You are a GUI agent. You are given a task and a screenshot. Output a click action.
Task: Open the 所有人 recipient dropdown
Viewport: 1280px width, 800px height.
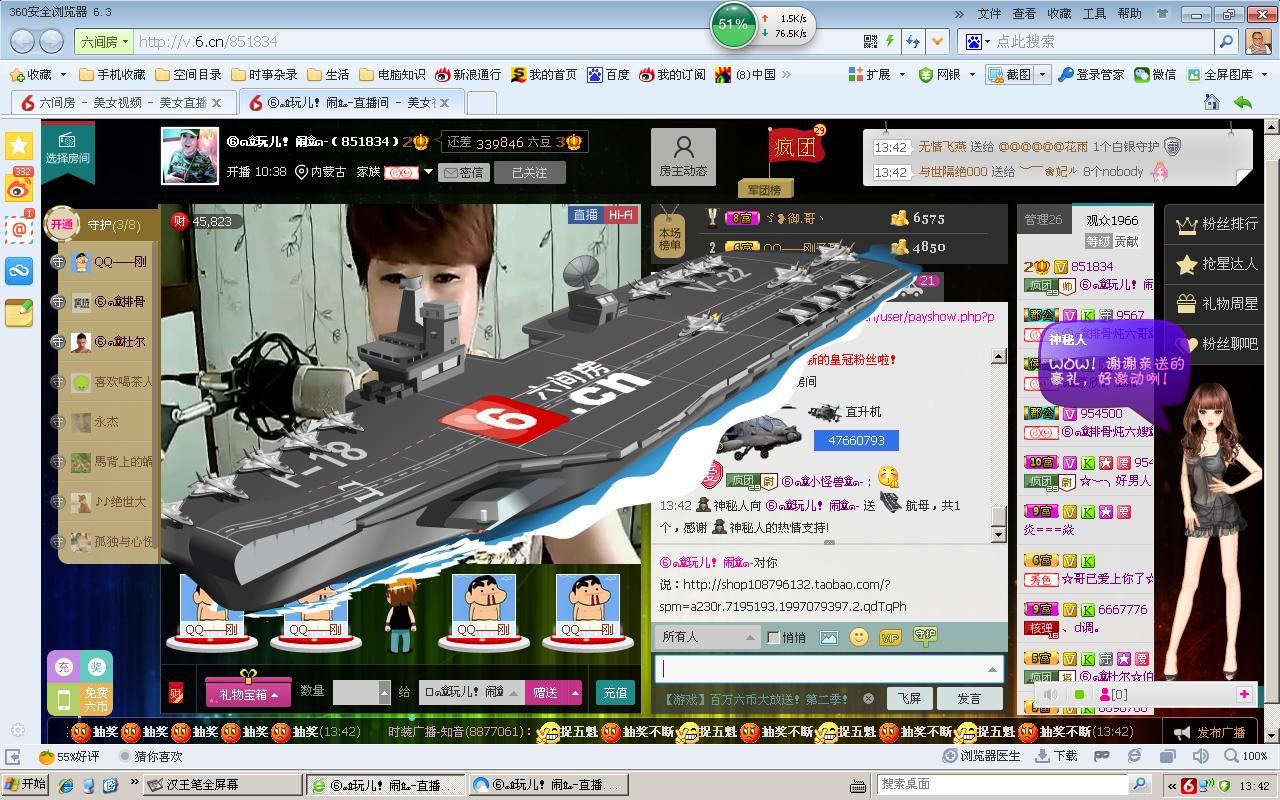click(707, 637)
